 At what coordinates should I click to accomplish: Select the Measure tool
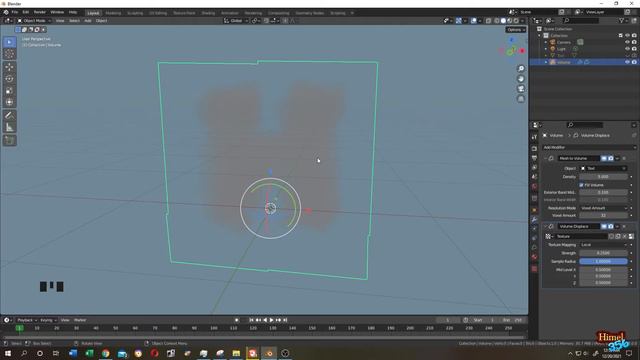[9, 127]
